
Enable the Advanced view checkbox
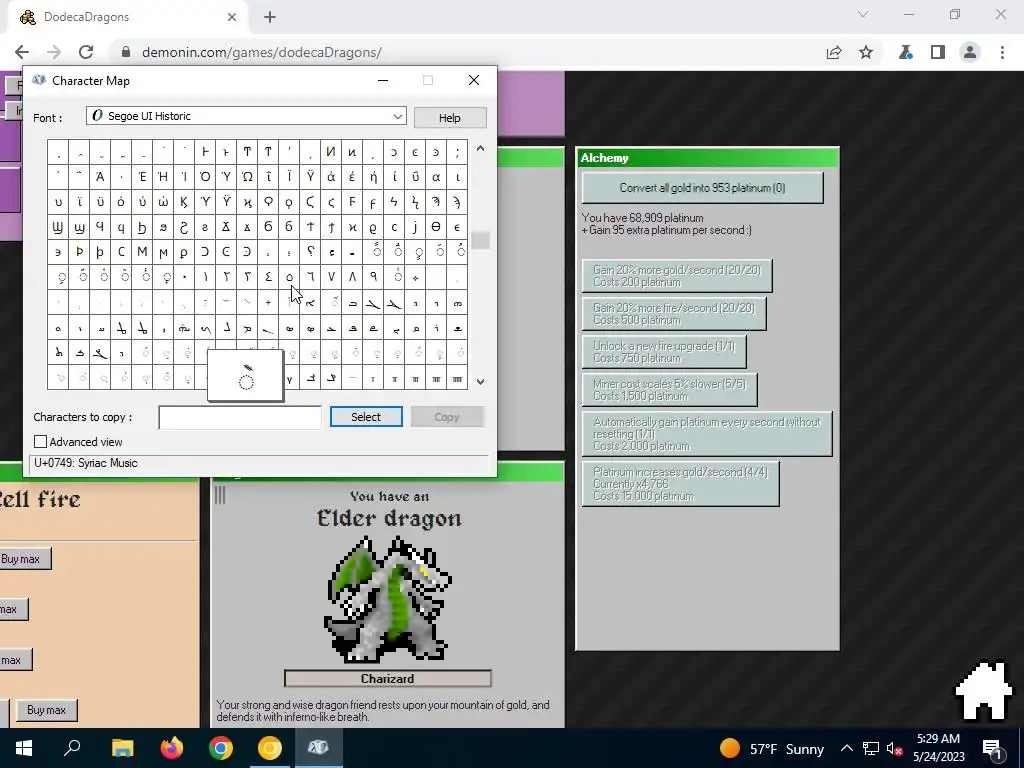pos(40,442)
